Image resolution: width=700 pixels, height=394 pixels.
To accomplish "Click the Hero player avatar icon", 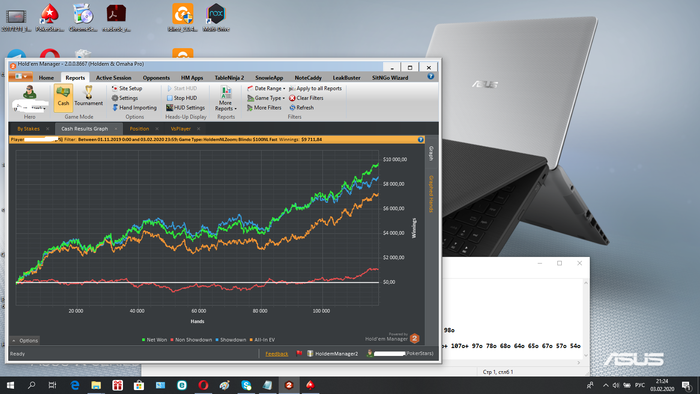I will (29, 93).
